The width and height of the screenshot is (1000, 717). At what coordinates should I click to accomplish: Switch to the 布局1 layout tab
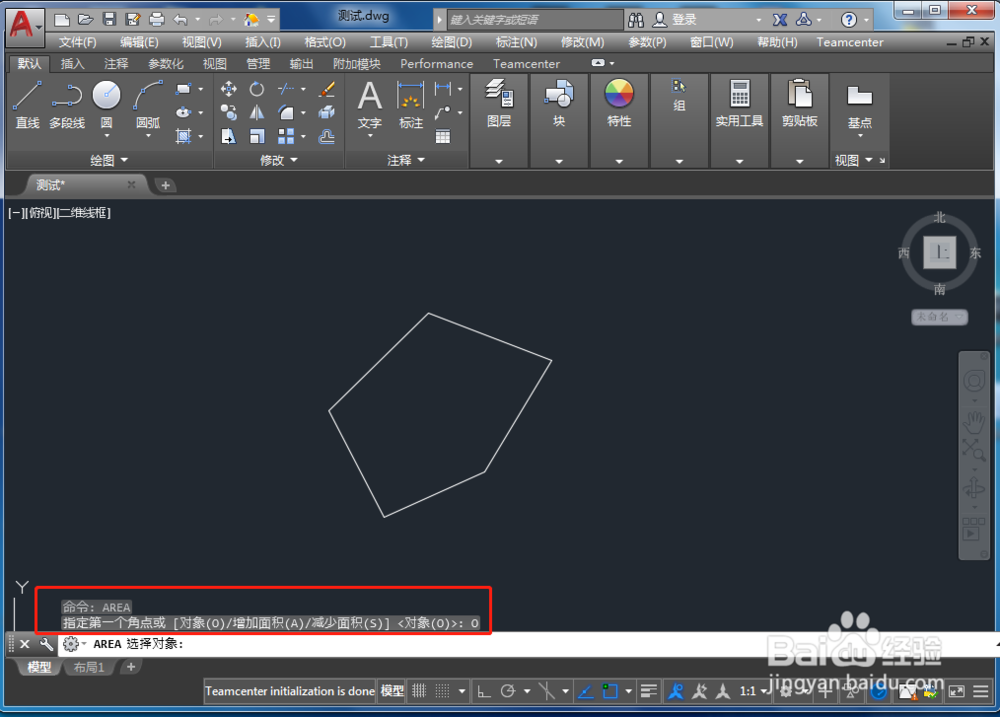89,667
